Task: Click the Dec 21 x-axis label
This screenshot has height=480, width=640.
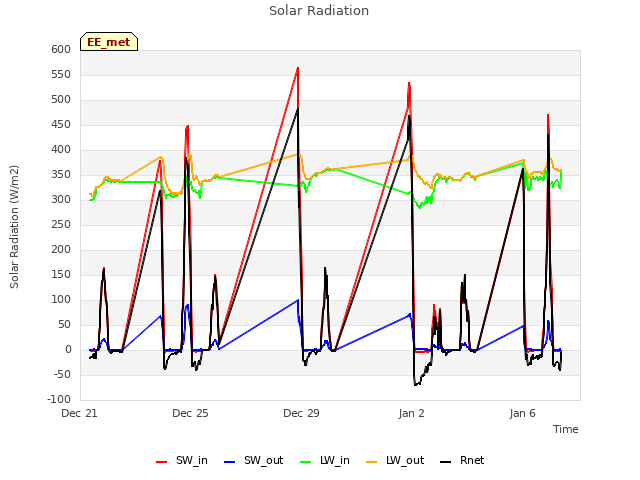Action: (x=80, y=413)
